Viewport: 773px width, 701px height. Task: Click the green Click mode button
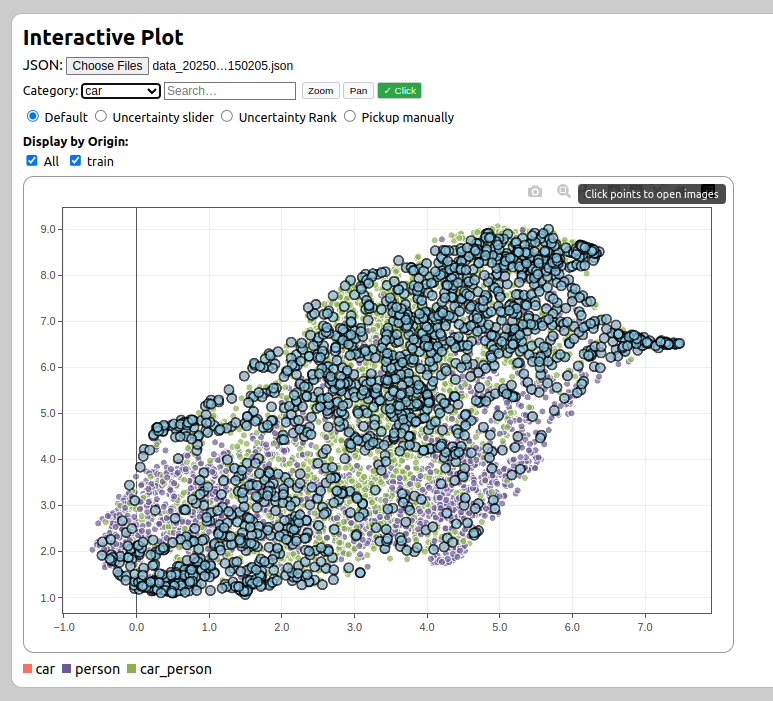pos(399,91)
